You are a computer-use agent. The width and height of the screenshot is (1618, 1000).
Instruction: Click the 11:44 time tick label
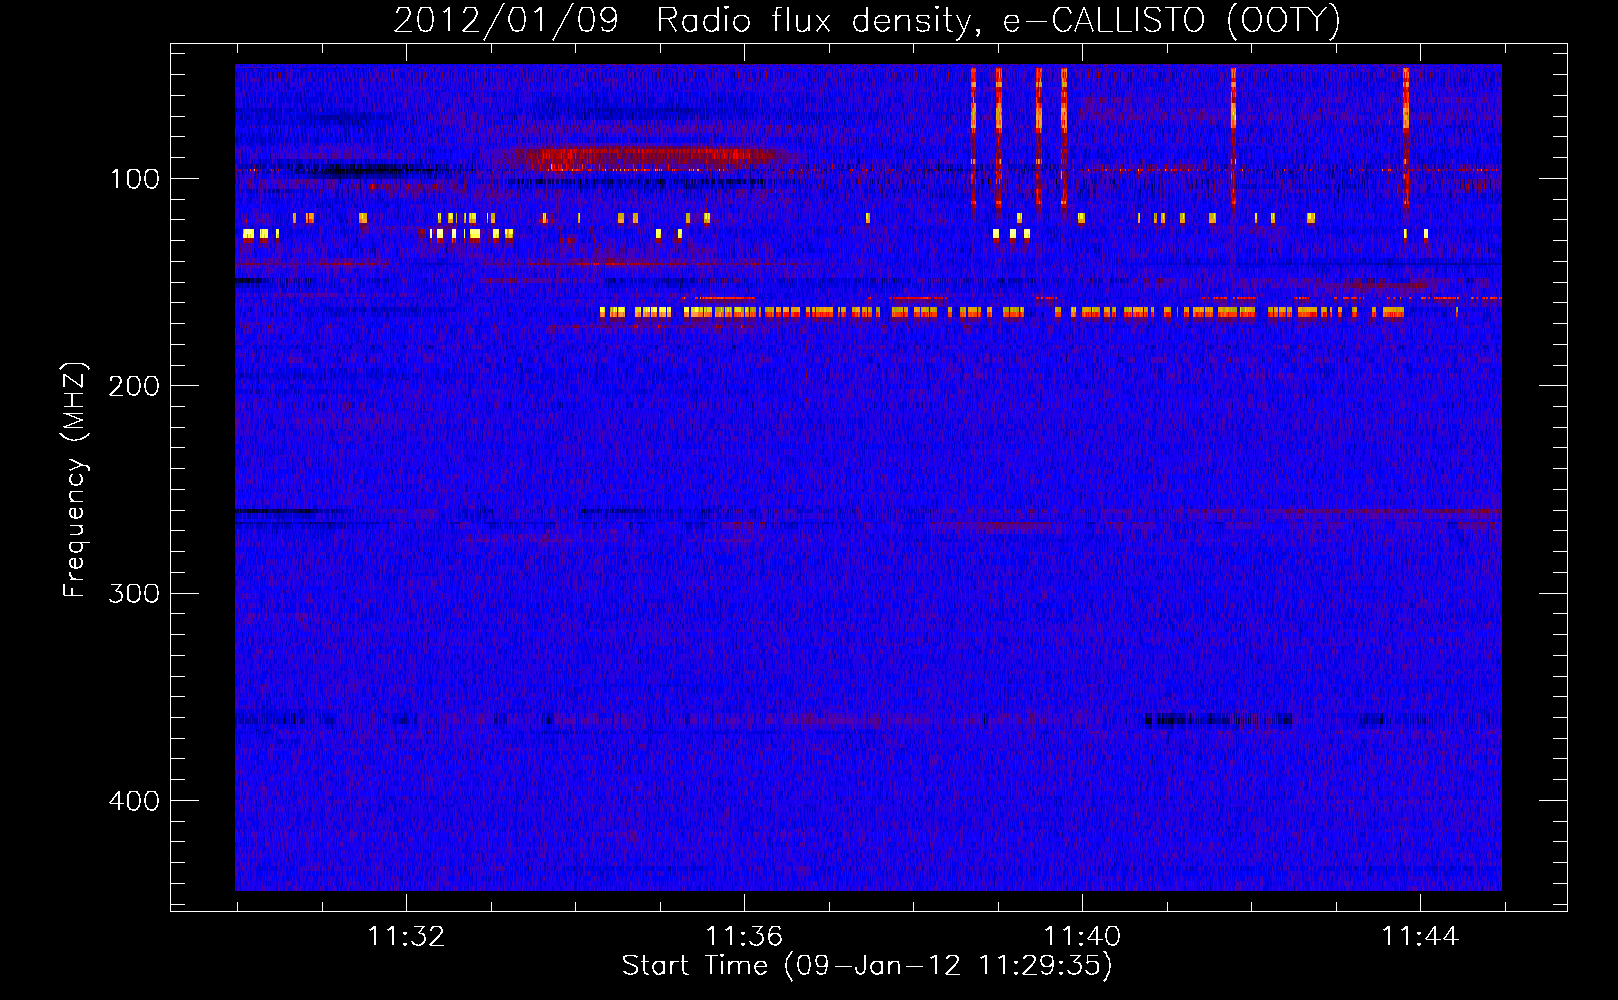coord(1420,937)
